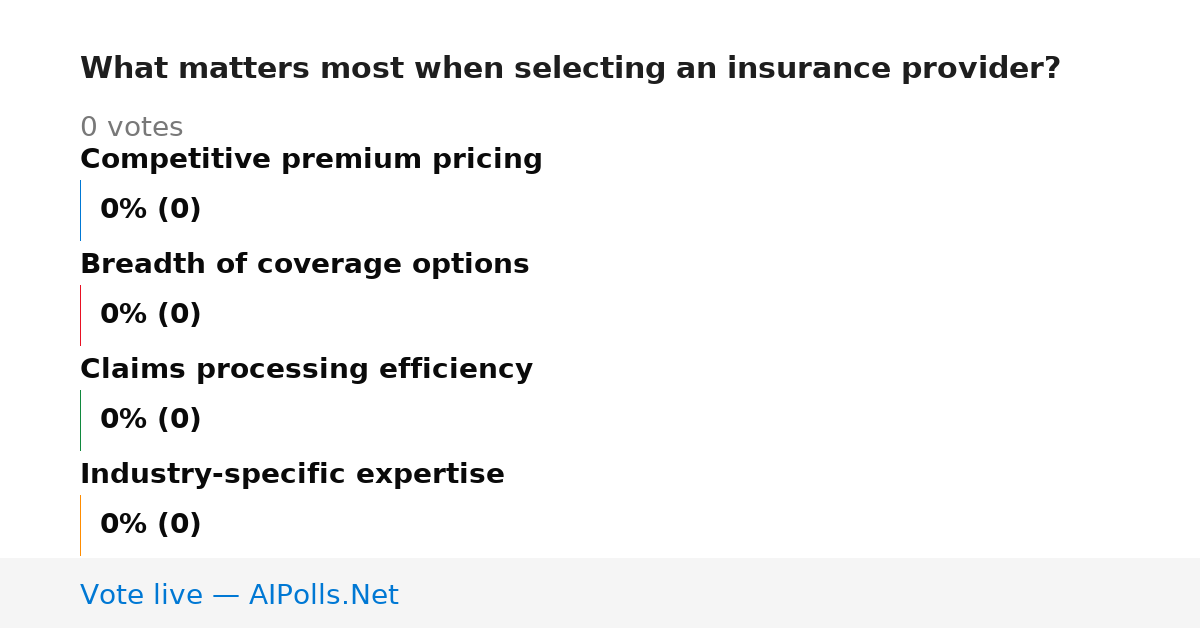Choose the Claims processing efficiency option

pos(306,370)
